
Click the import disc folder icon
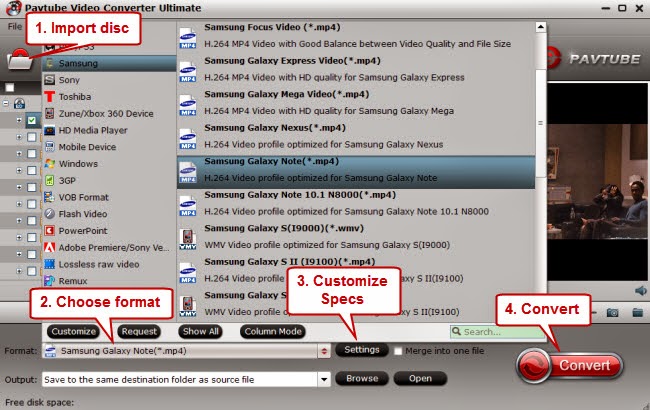point(20,59)
